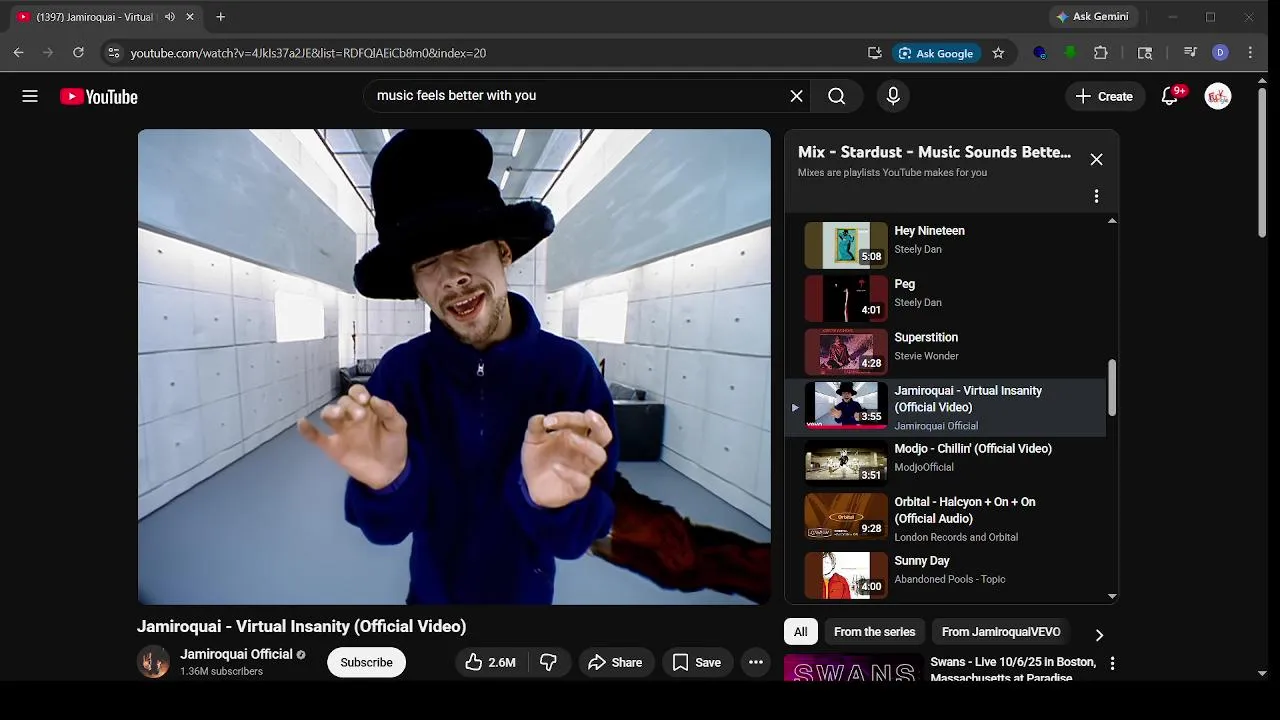Viewport: 1280px width, 720px height.
Task: View site information icon in address bar
Action: tap(113, 53)
